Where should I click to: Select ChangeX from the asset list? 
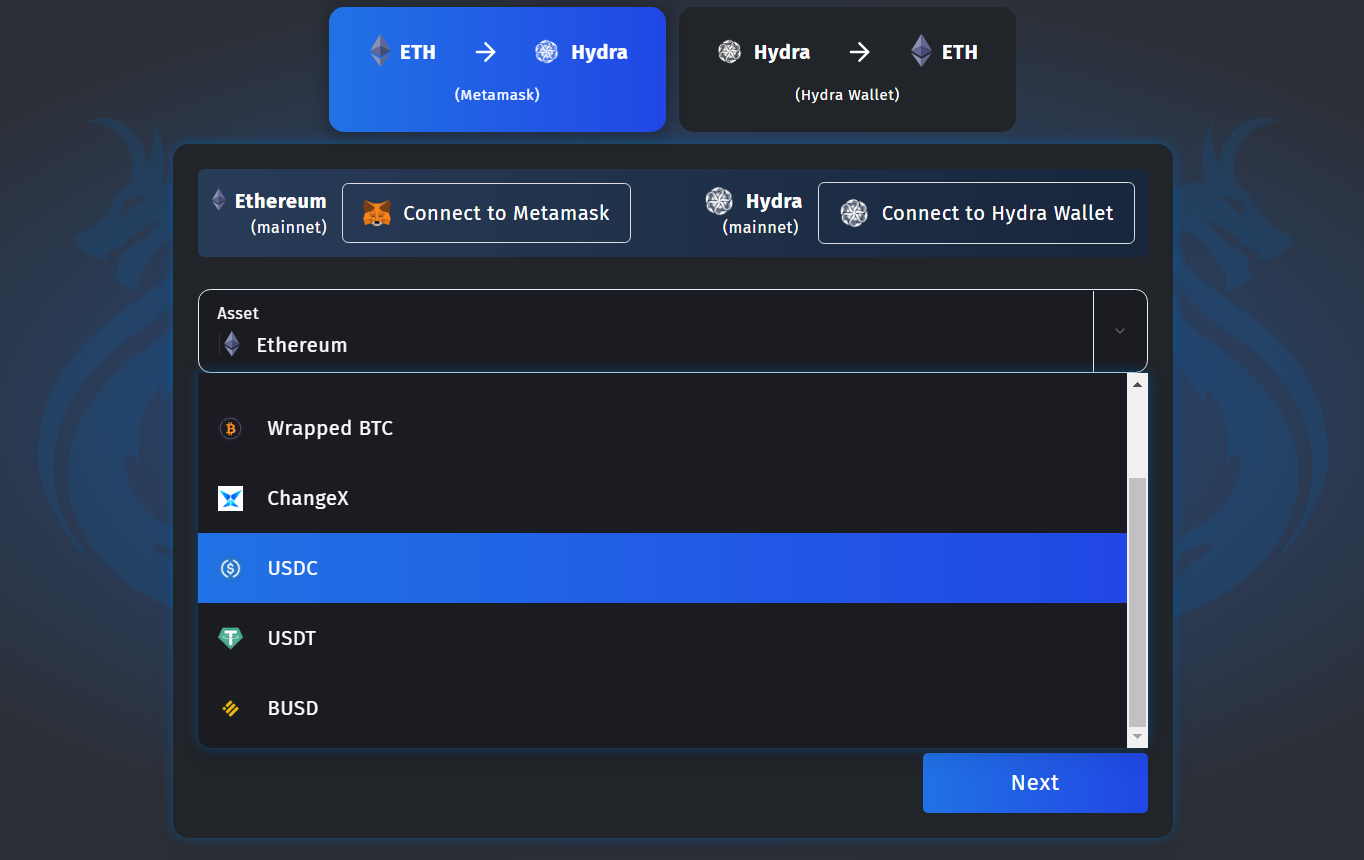[x=662, y=498]
